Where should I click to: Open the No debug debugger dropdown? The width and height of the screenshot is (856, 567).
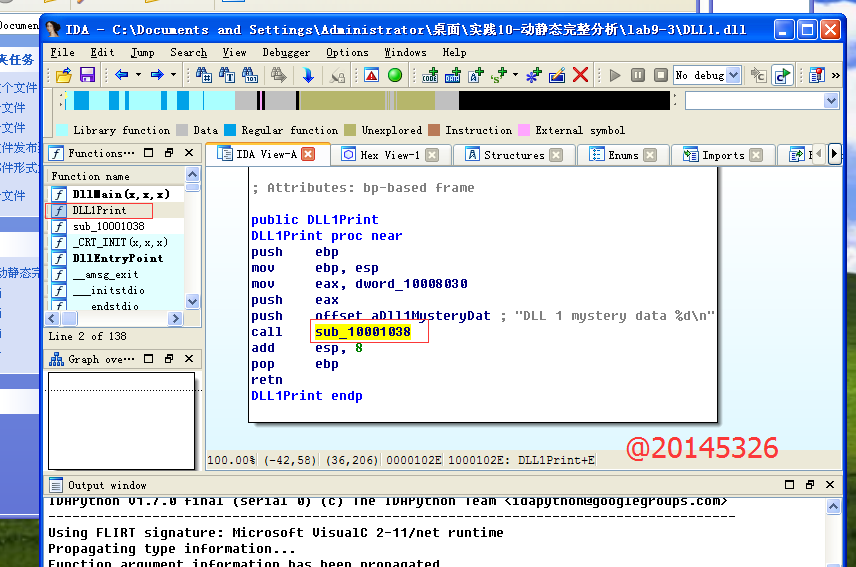[733, 75]
